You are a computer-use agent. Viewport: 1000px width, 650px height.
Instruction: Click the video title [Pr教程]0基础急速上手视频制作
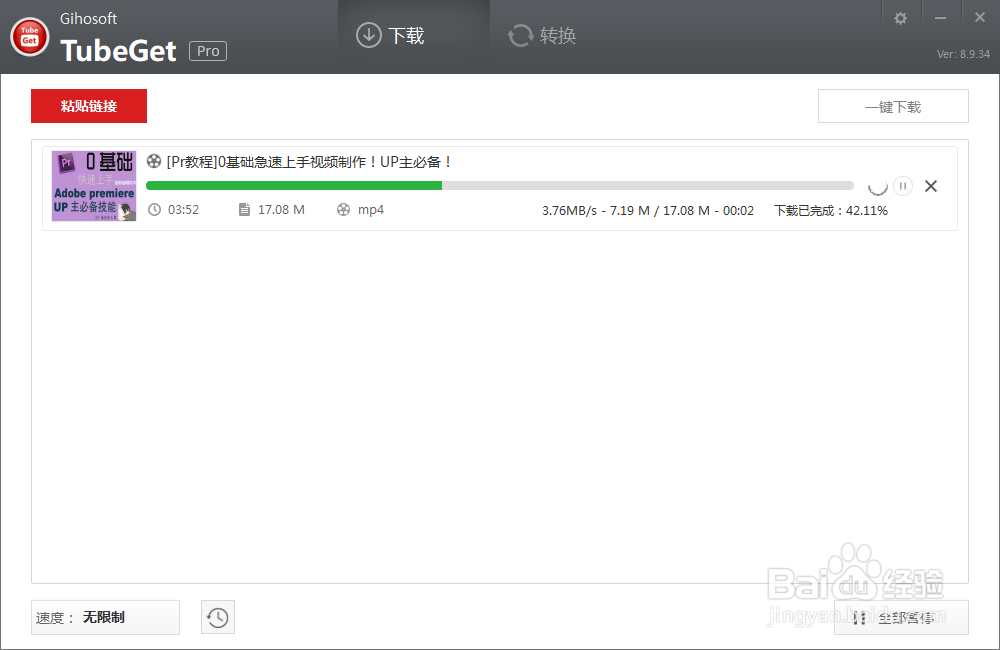(x=309, y=162)
